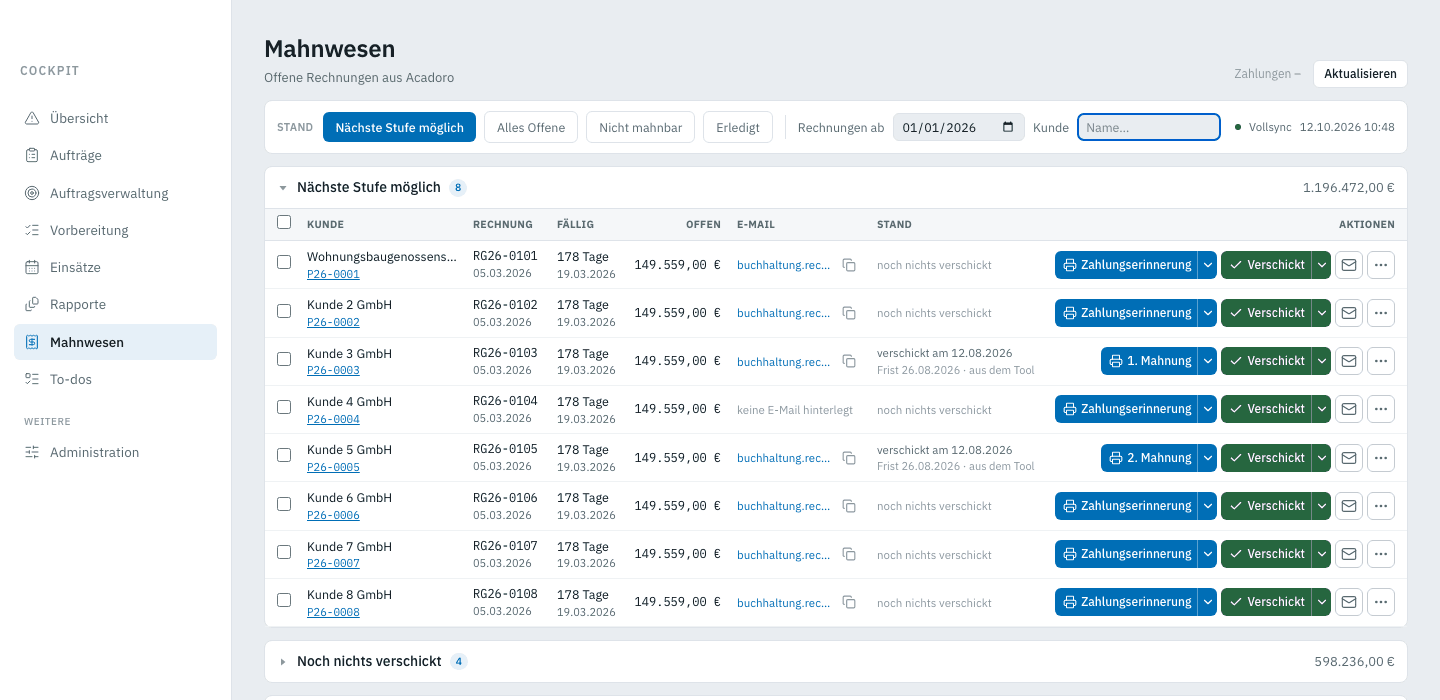
Task: Open Einsätze in the sidebar
Action: pos(115,267)
